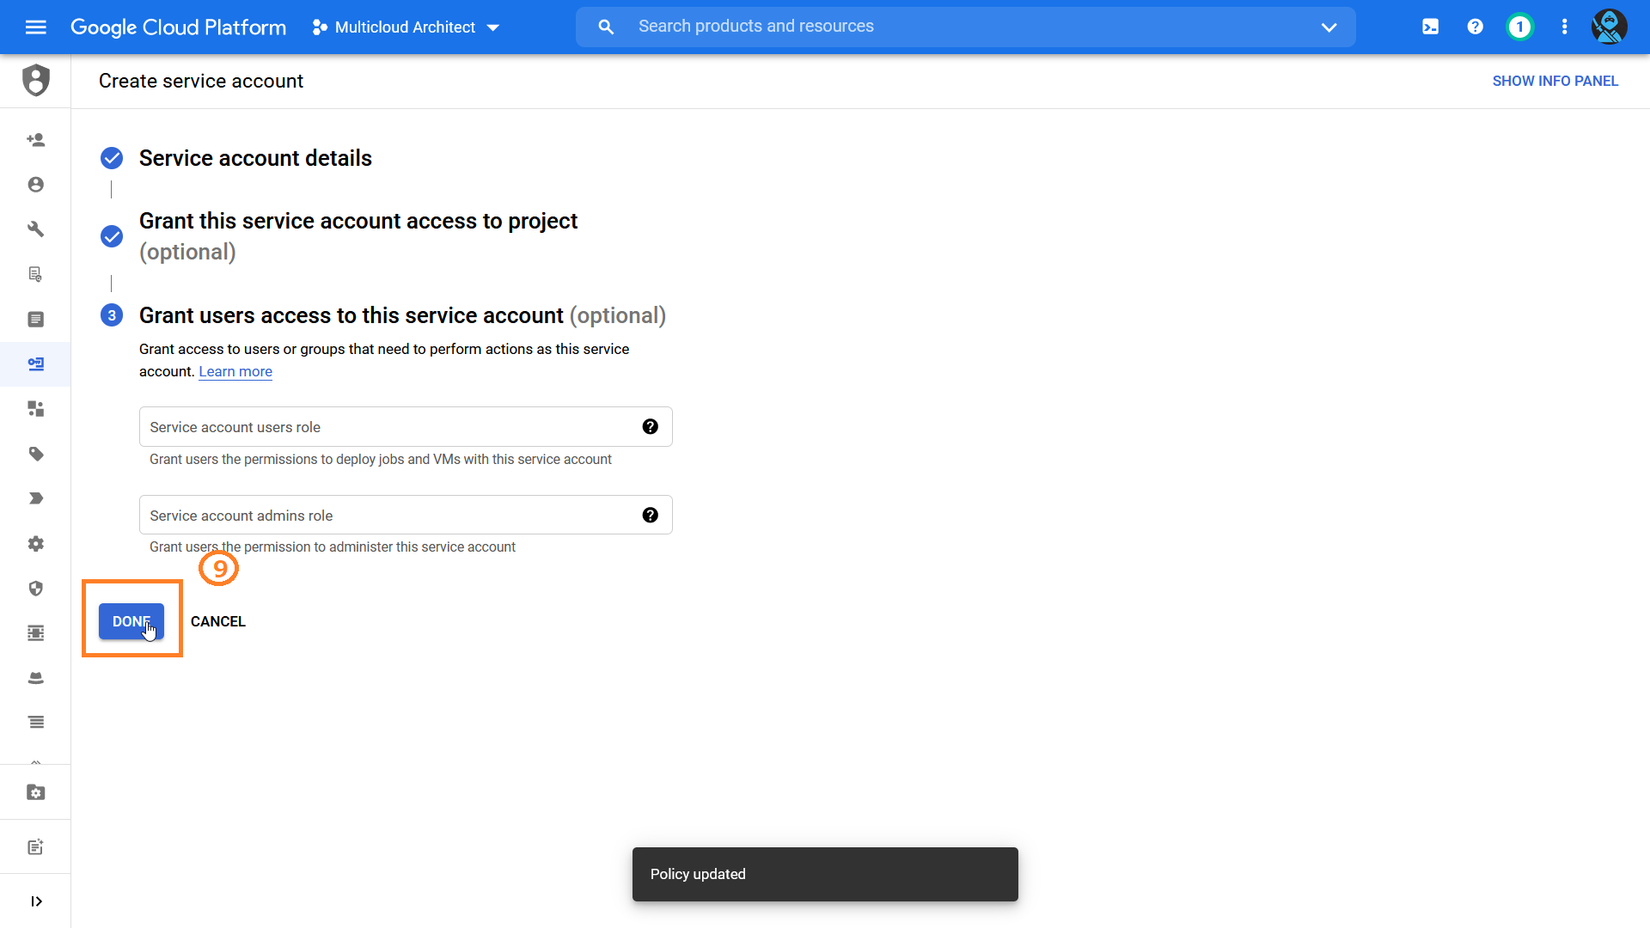
Task: Open Policy Troubleshooter wrench icon in sidebar
Action: click(x=36, y=229)
